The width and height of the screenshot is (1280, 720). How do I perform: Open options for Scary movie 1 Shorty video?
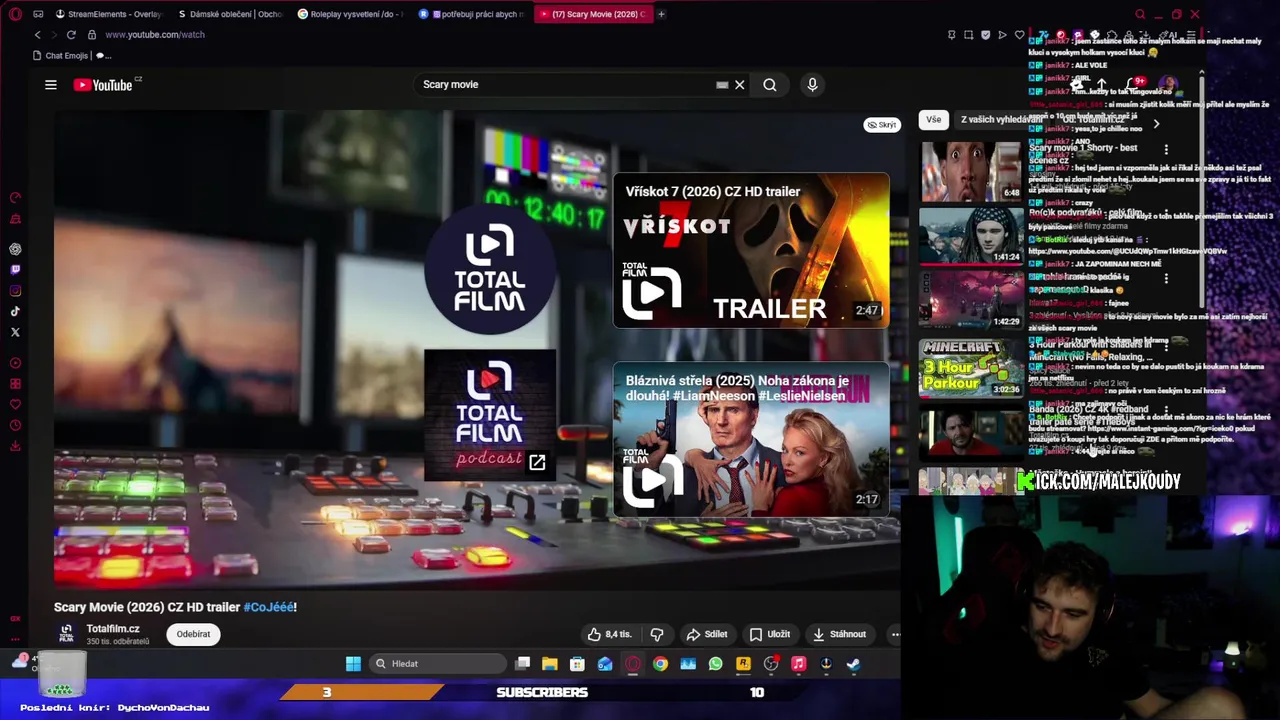point(1166,149)
